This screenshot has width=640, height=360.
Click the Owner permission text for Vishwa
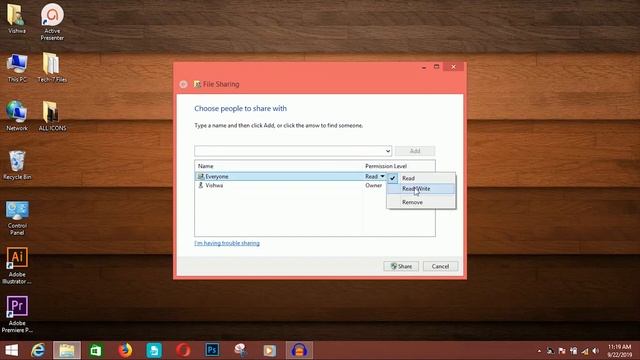373,185
